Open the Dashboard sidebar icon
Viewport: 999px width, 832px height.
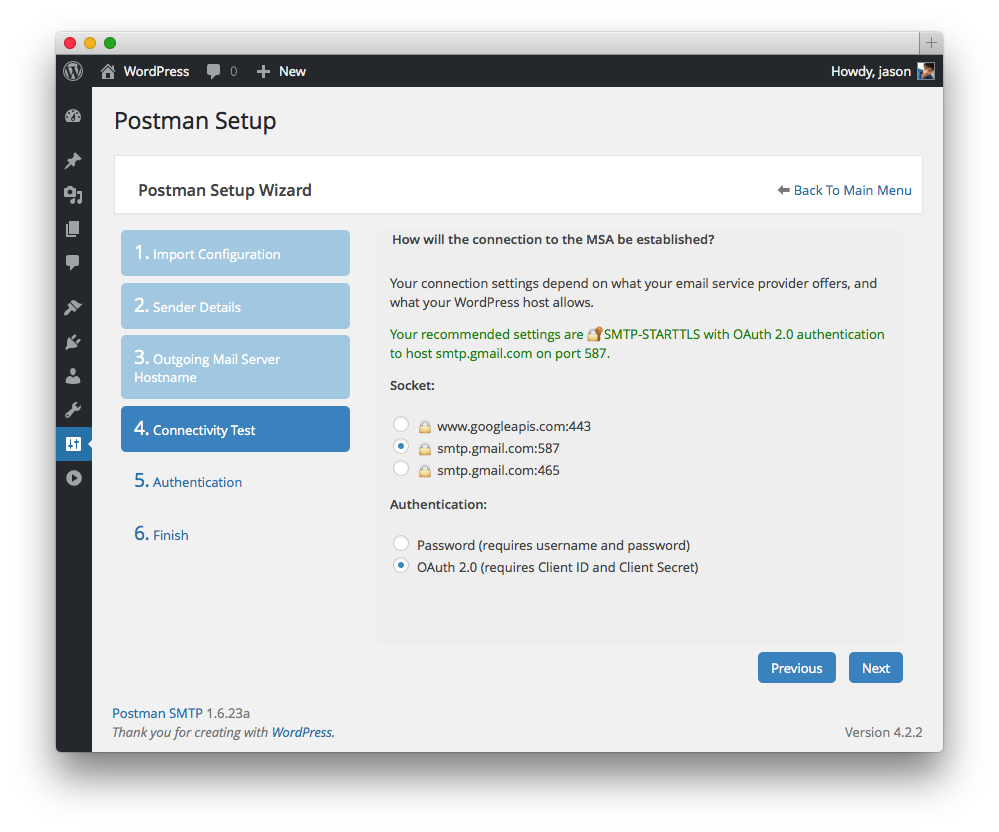pyautogui.click(x=73, y=116)
